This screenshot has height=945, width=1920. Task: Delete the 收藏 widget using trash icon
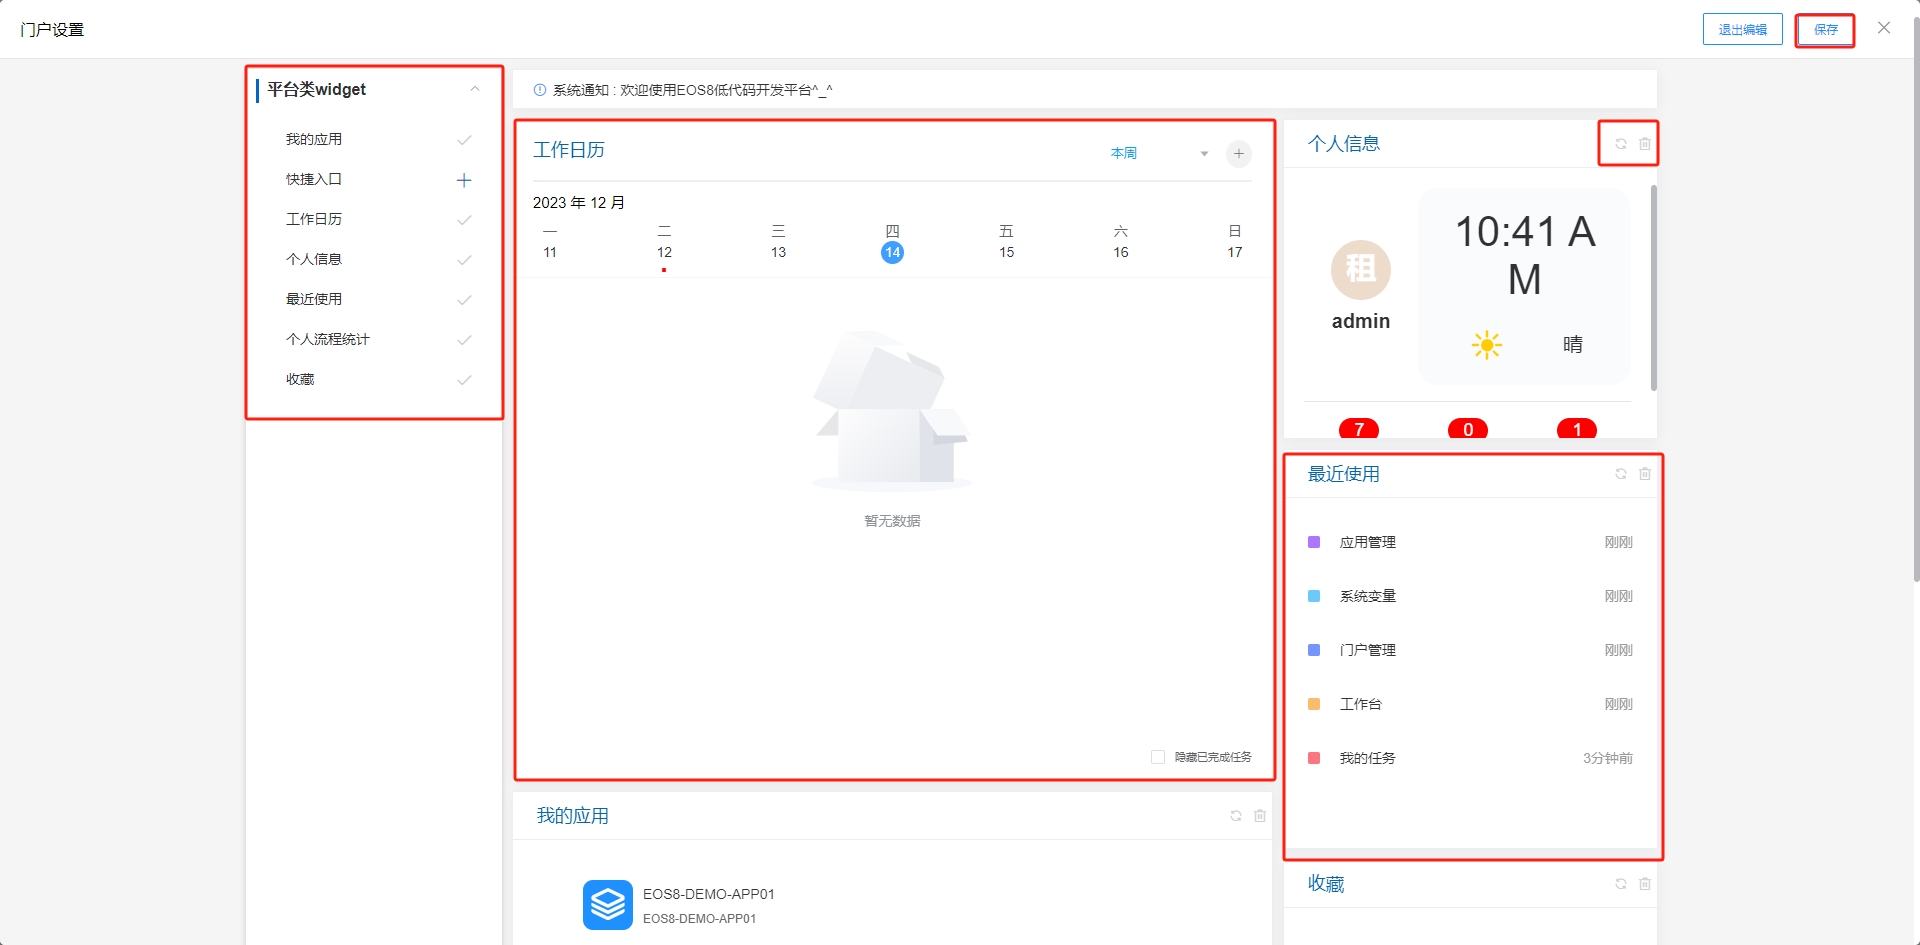[x=1645, y=884]
